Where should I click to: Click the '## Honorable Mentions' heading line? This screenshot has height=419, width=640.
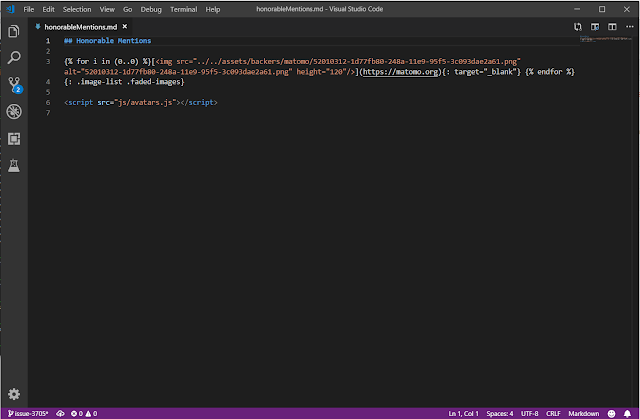coord(108,41)
